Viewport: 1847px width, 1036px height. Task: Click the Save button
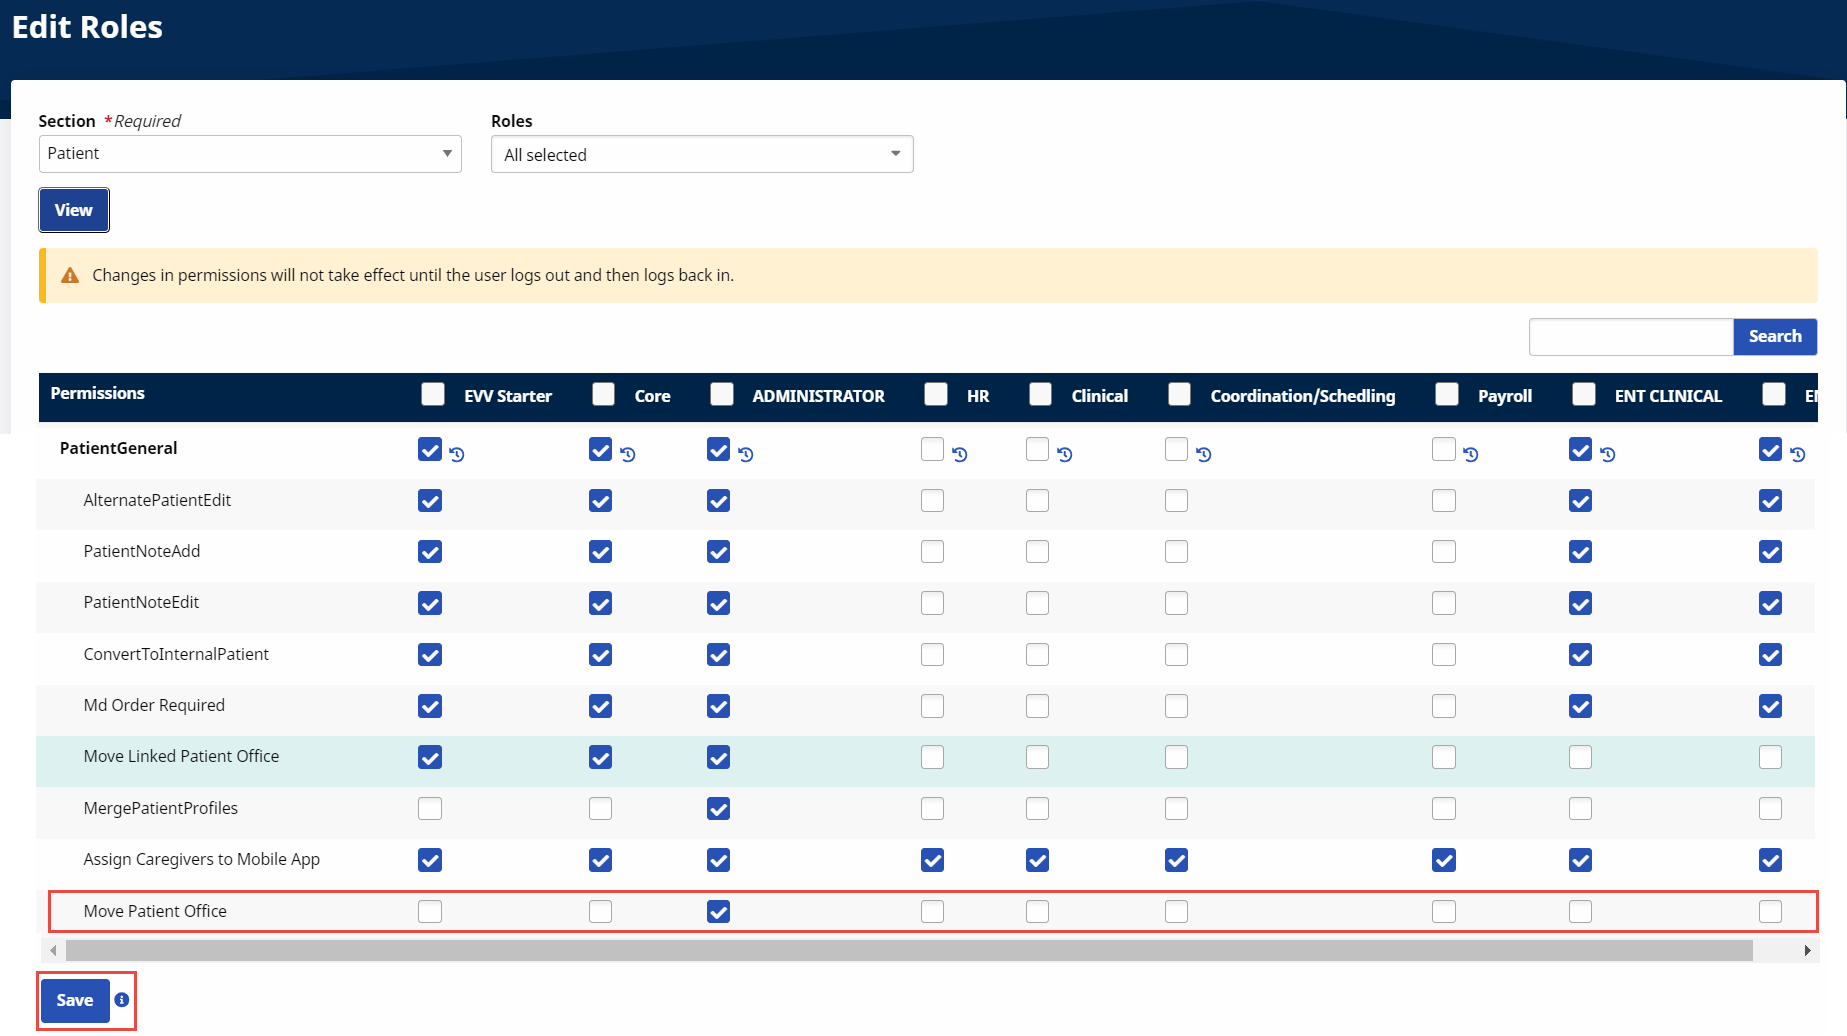point(75,1000)
